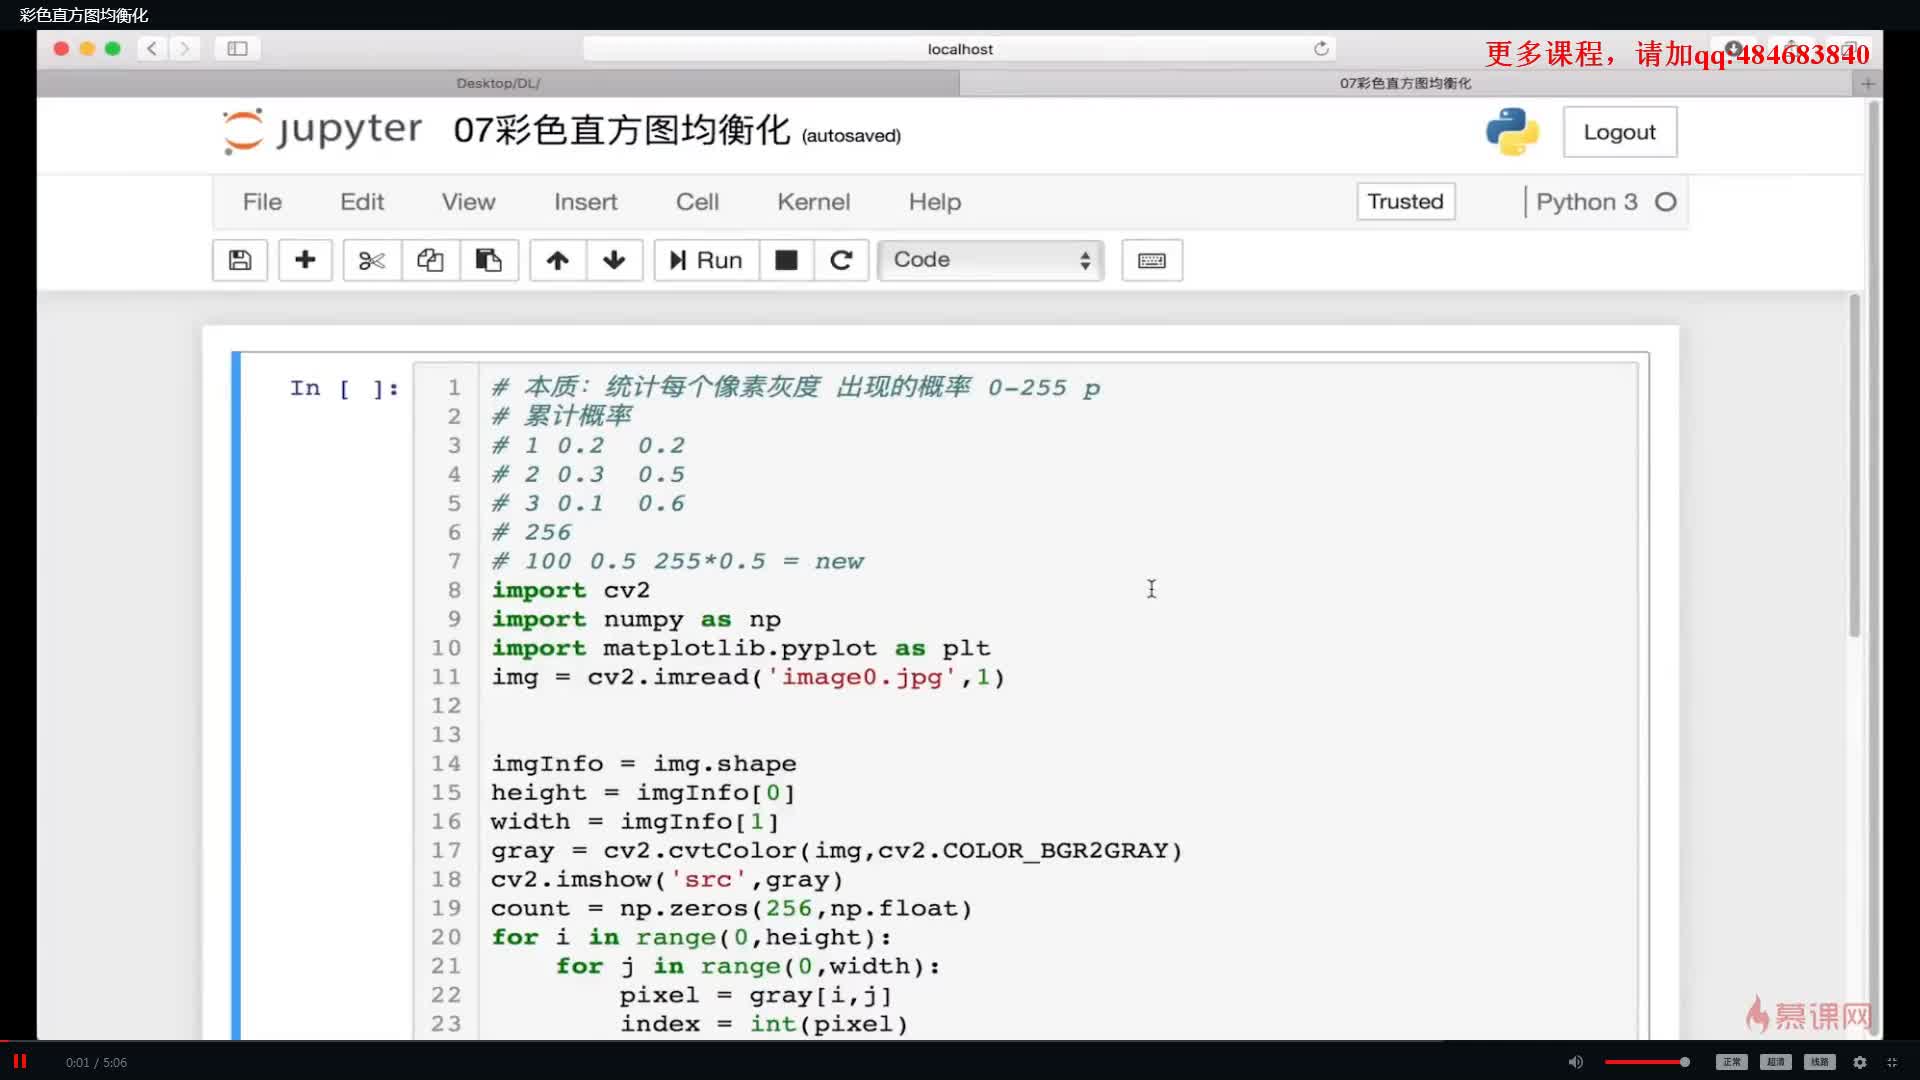Click the Jupyter logo
Viewport: 1920px width, 1080px height.
pos(322,131)
